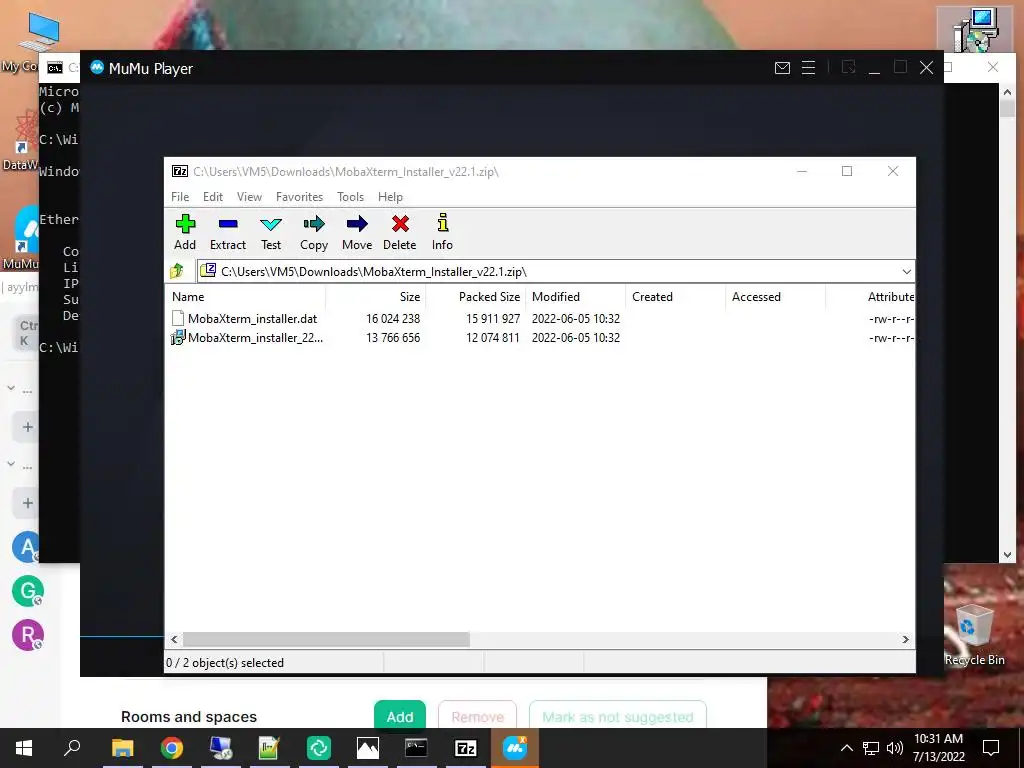Open the Edit menu

[213, 197]
